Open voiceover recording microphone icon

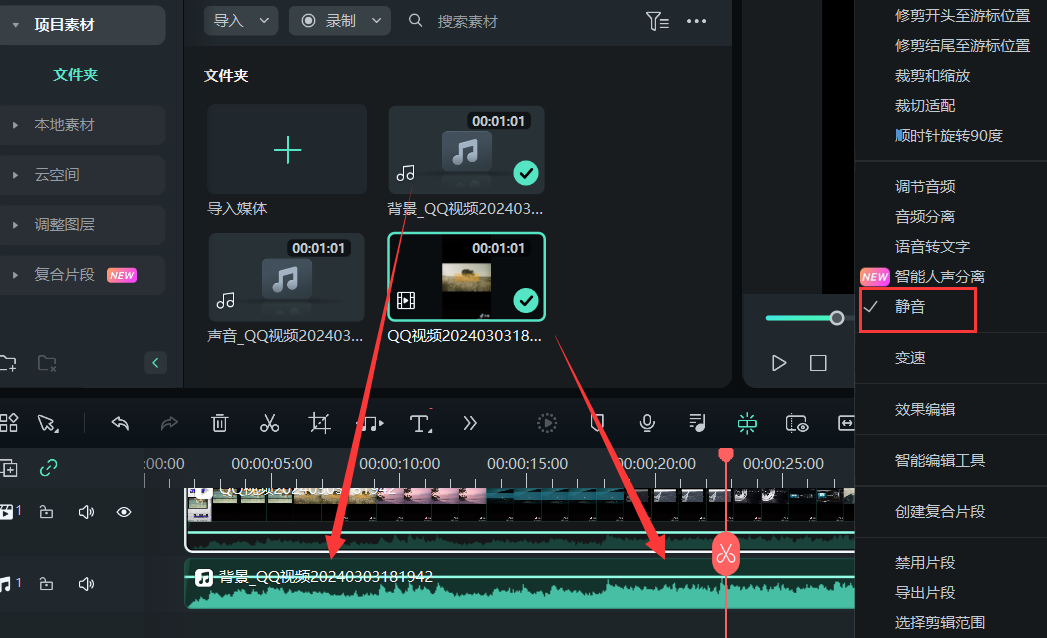[646, 423]
